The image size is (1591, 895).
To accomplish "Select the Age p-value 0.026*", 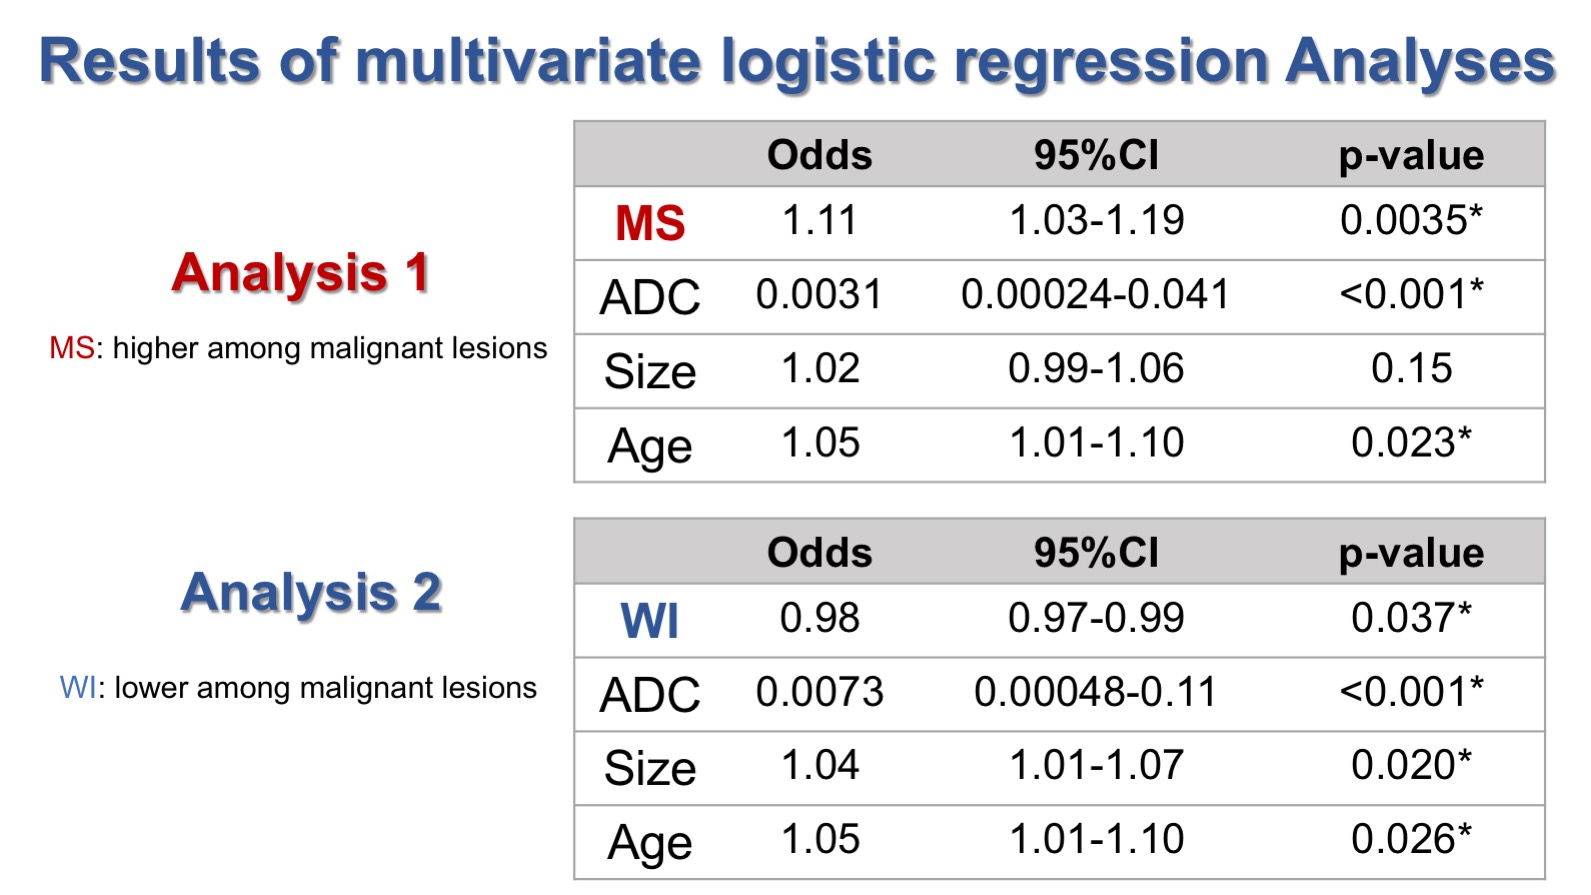I will 1411,840.
